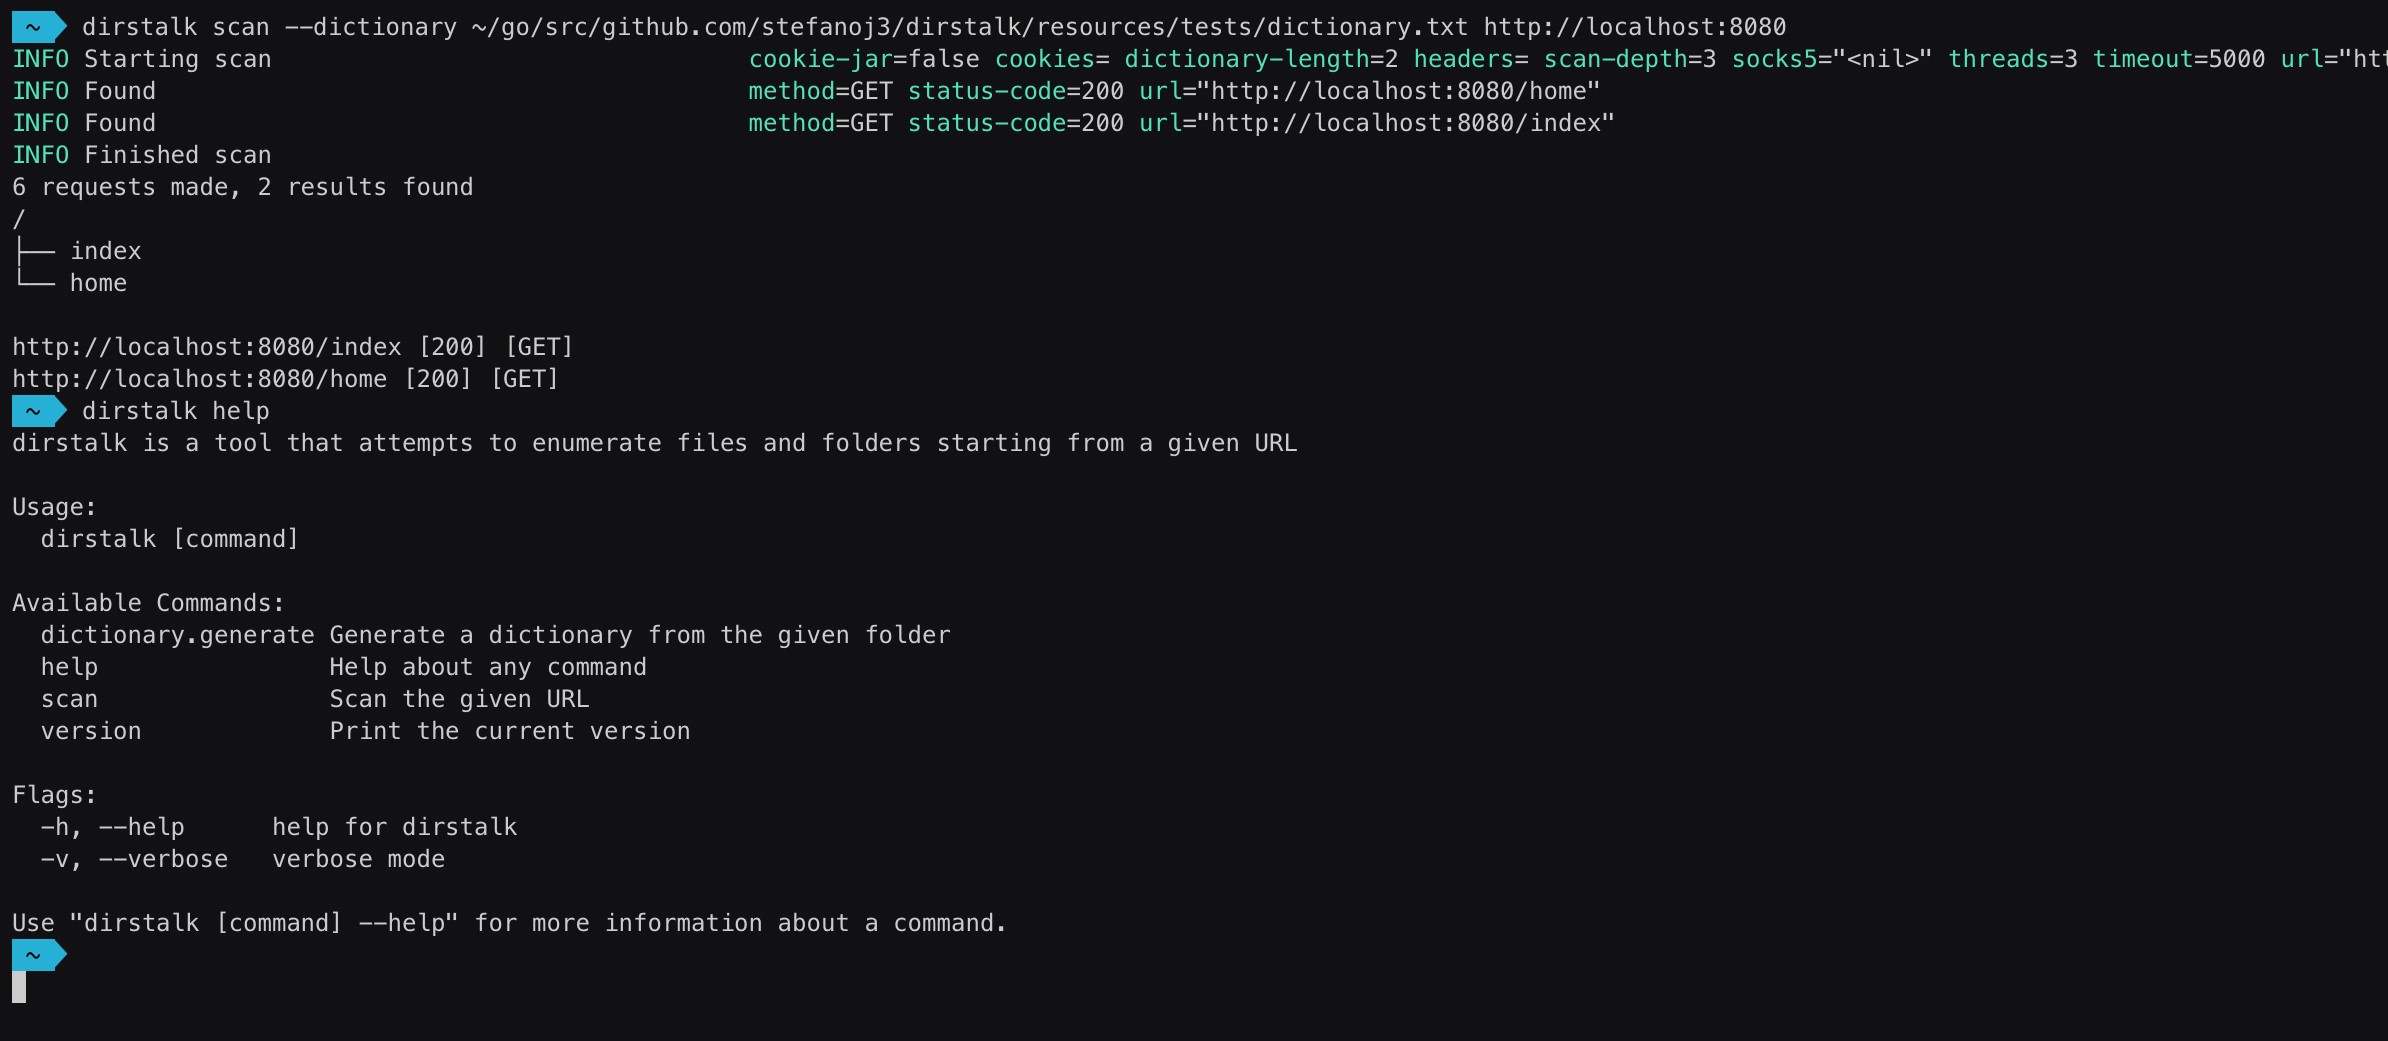The height and width of the screenshot is (1041, 2388).
Task: Click the localhost:8080 URL in the scan command
Action: [1634, 27]
